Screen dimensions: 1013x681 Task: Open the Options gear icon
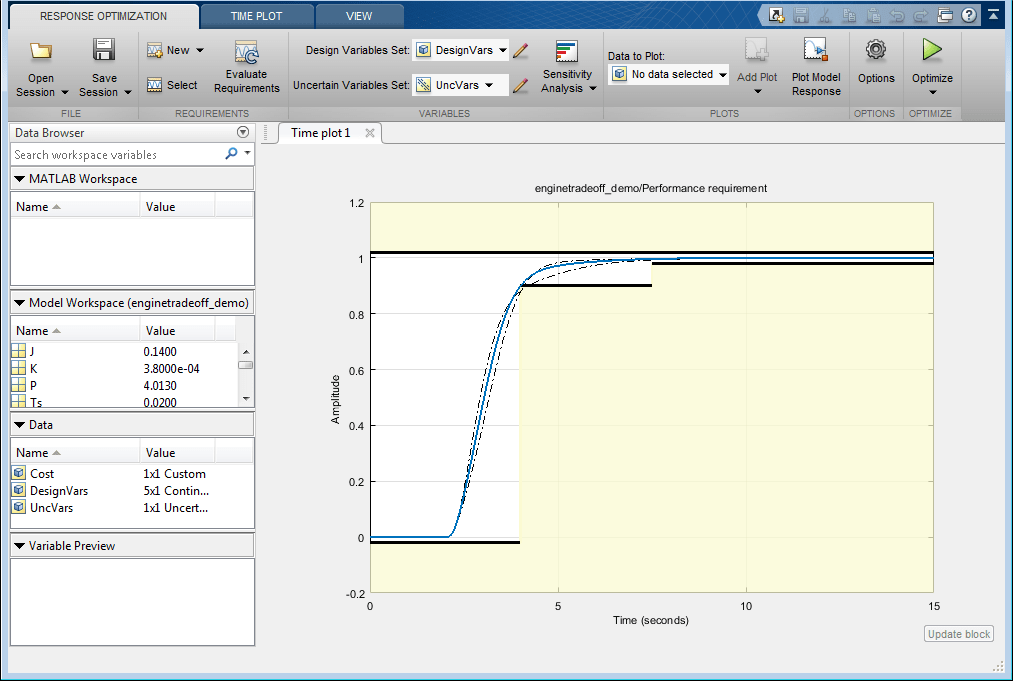click(876, 50)
